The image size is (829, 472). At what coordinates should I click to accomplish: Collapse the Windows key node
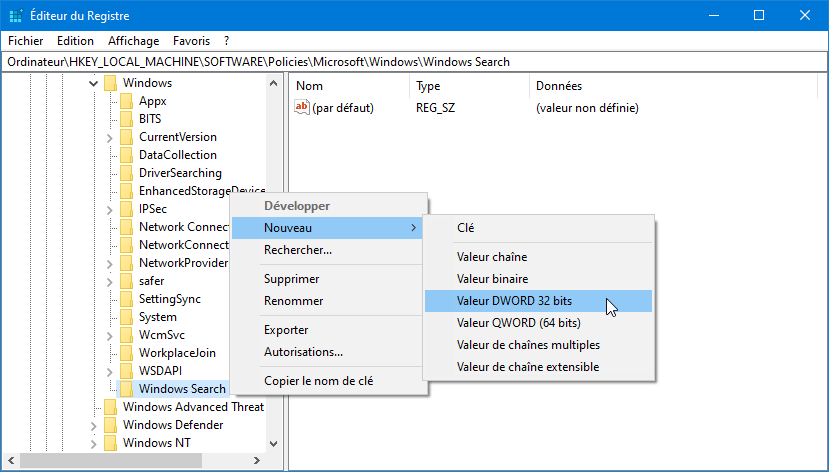click(93, 83)
